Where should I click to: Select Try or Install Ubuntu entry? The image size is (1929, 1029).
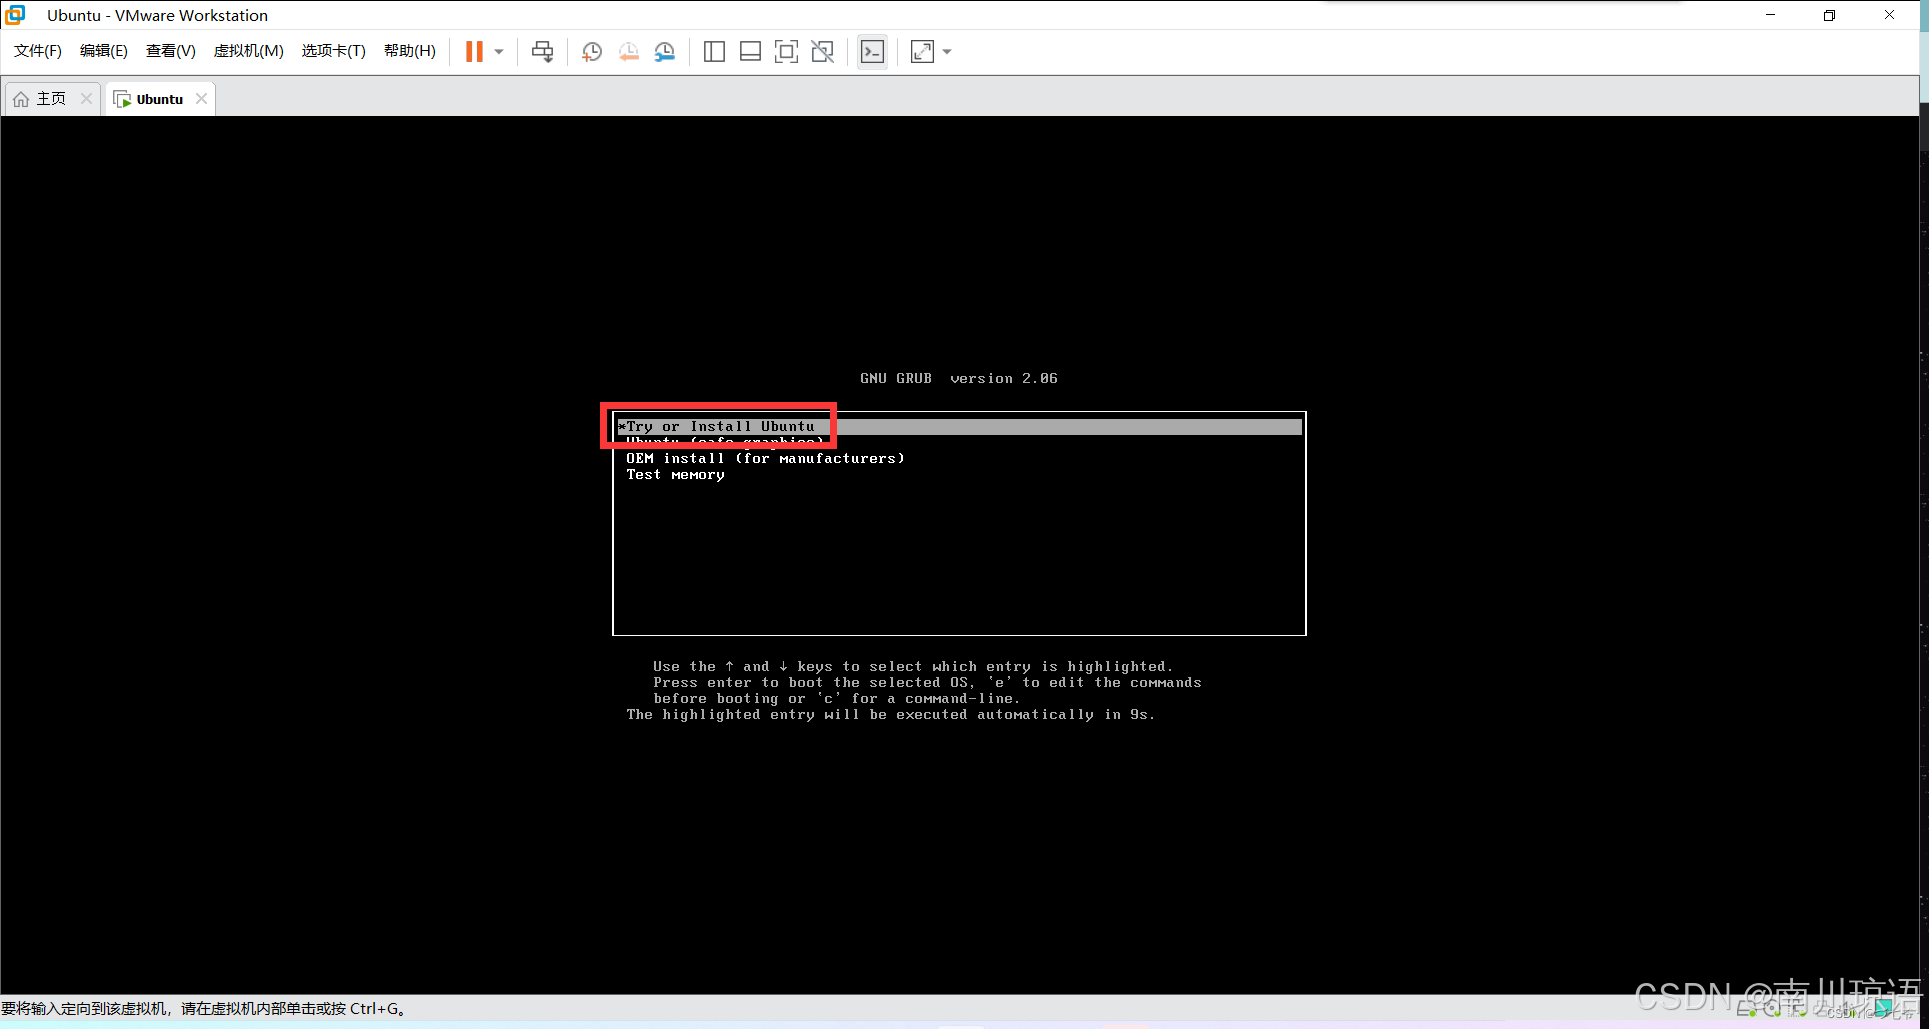tap(720, 427)
